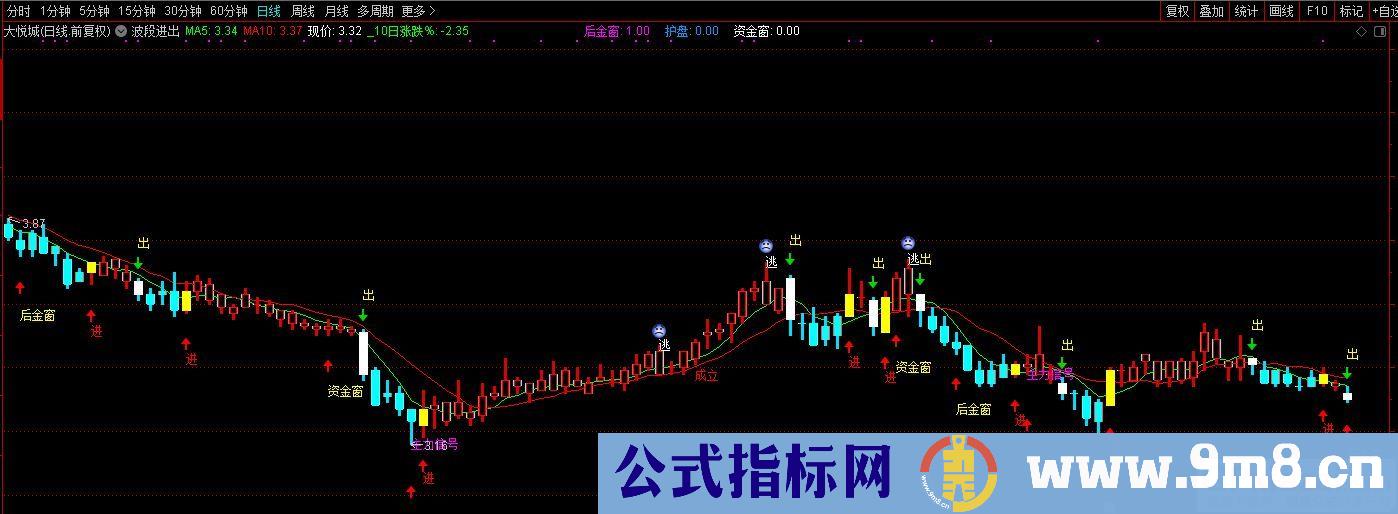Select the 1分钟 period tab

[x=55, y=11]
